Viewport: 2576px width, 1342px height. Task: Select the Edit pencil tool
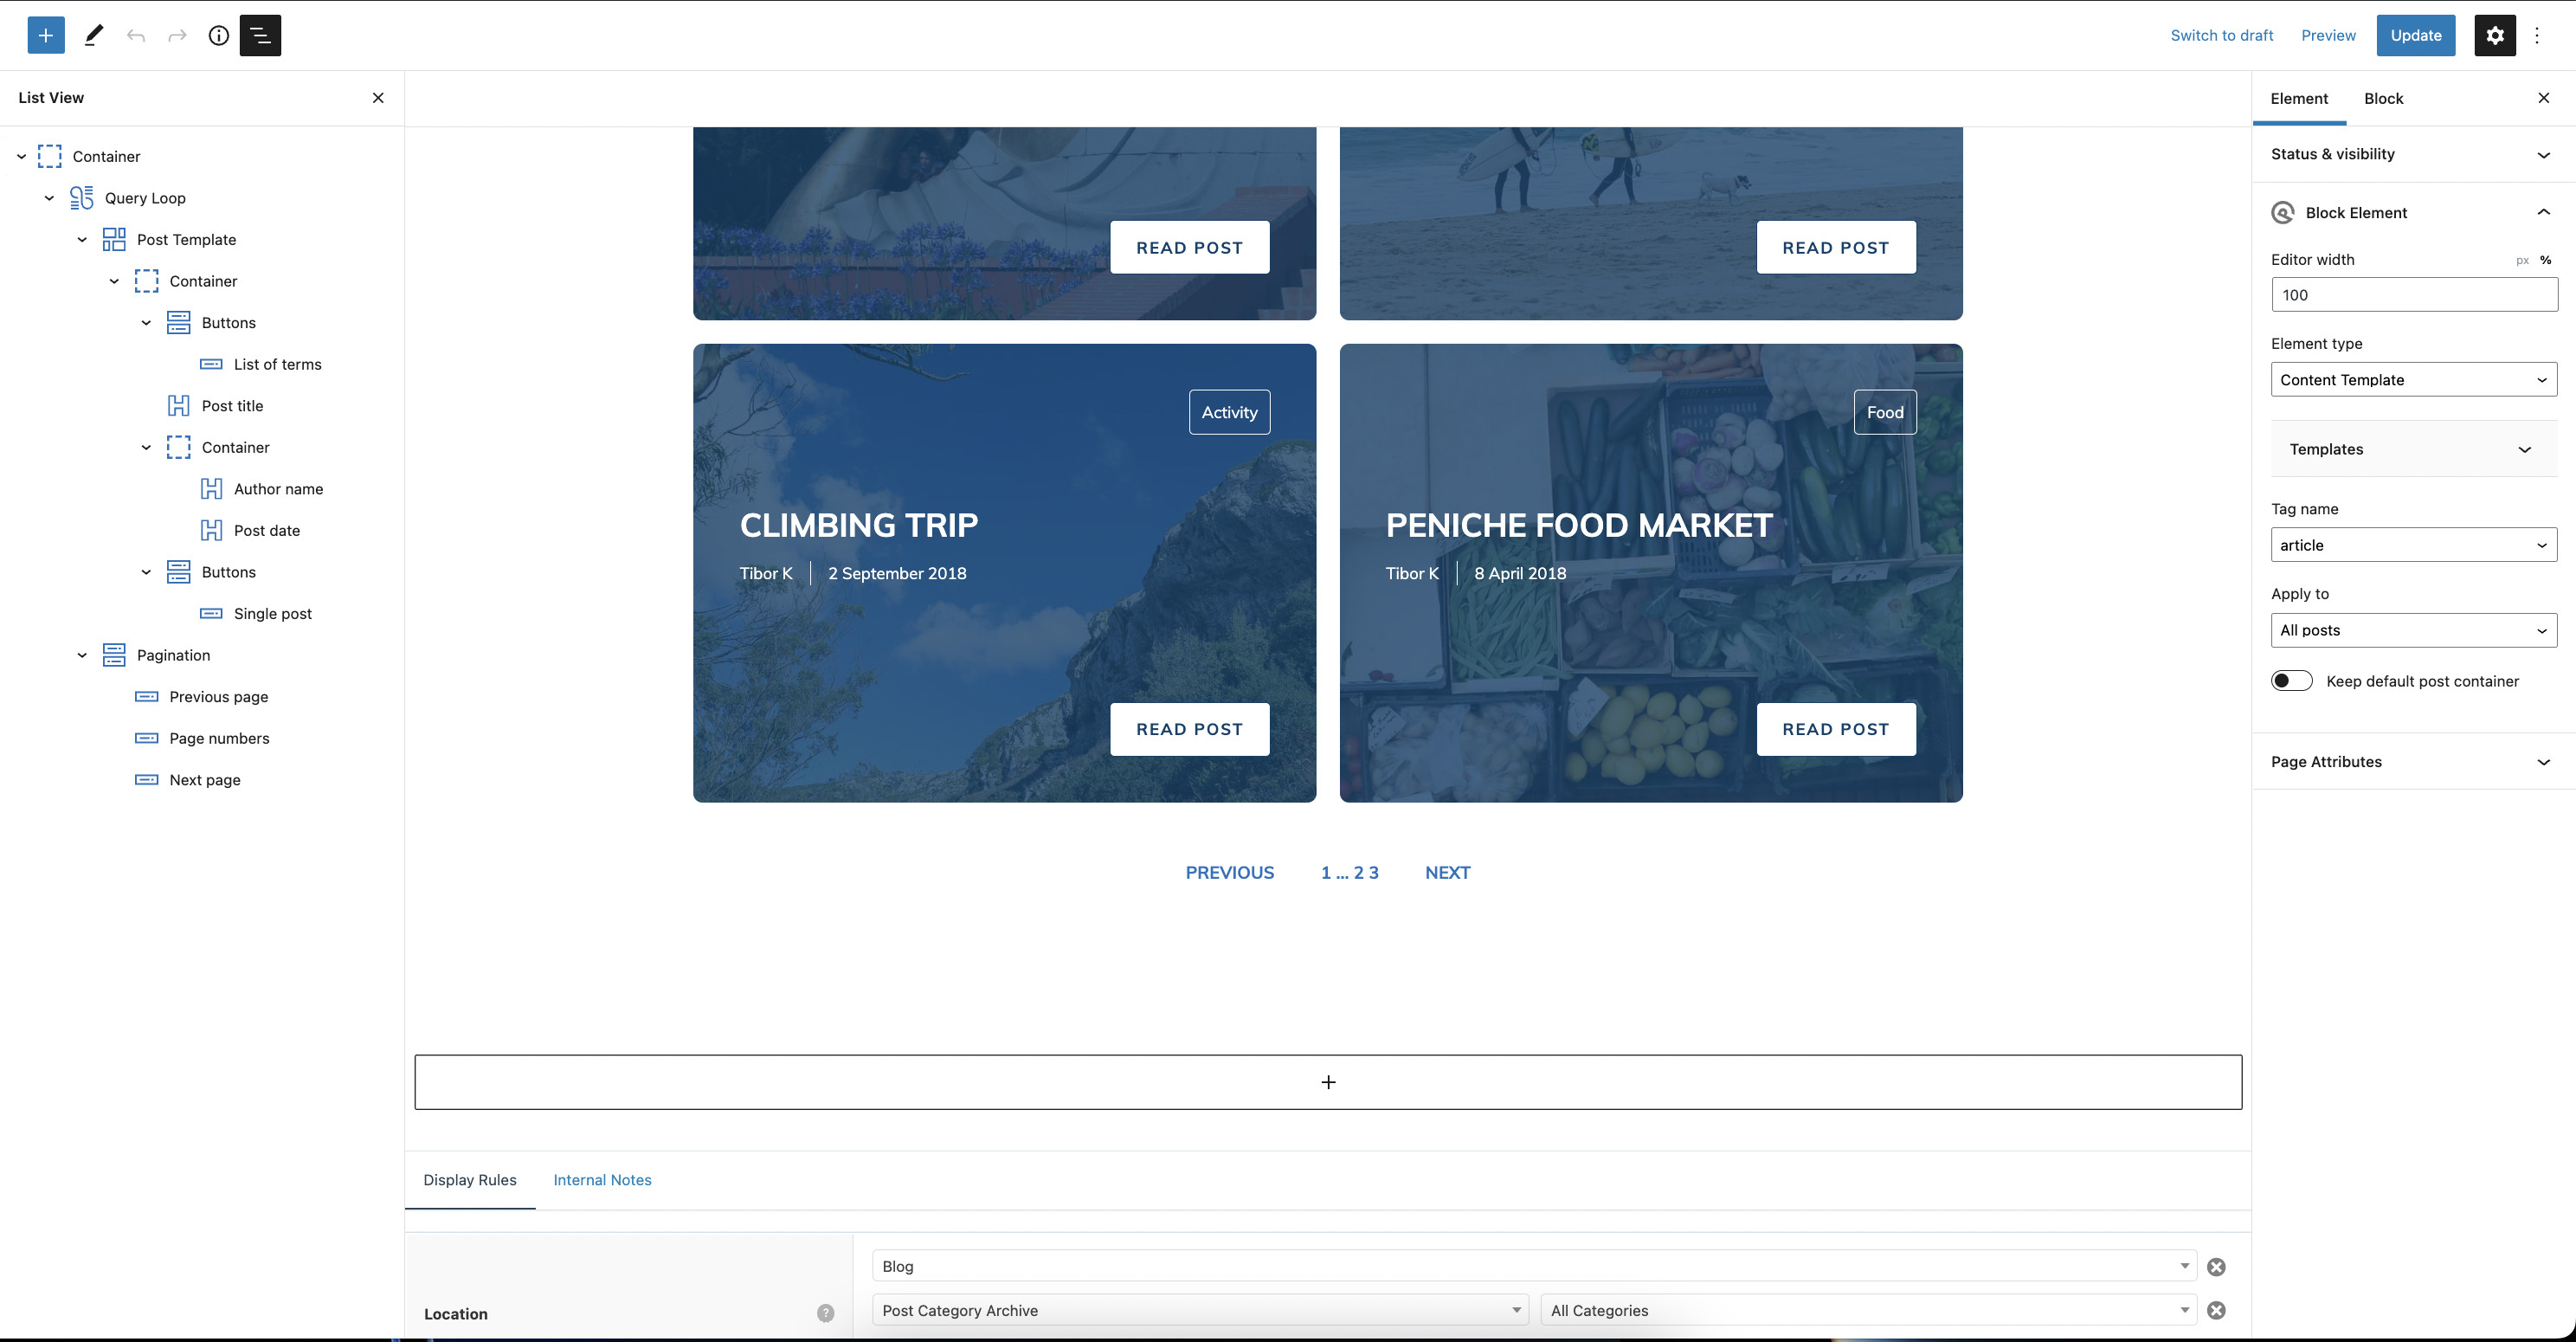click(94, 35)
